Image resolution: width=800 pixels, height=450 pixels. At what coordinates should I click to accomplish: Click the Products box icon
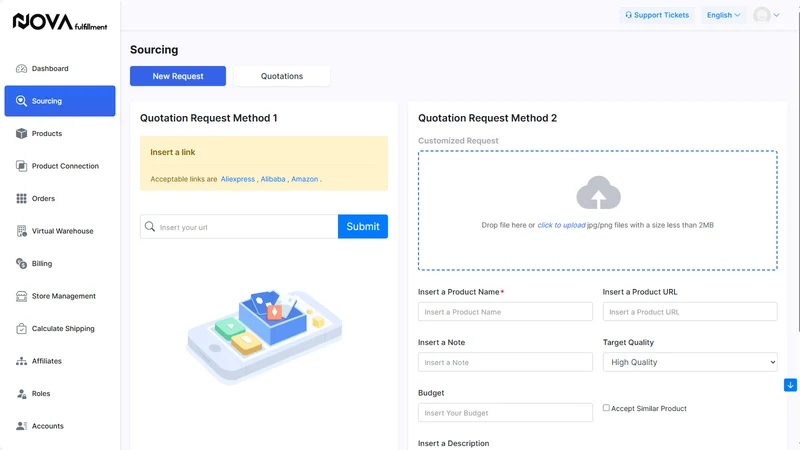pos(21,134)
